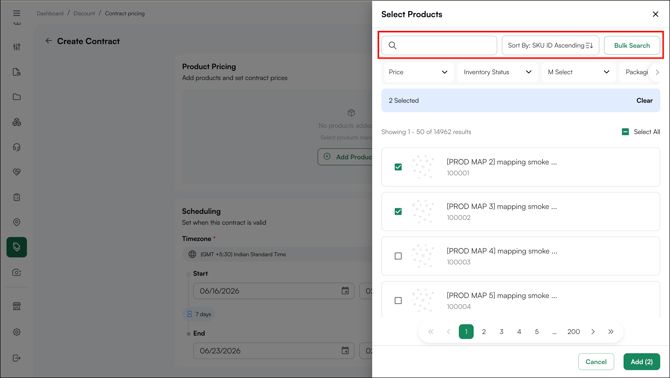This screenshot has width=670, height=378.
Task: Go to results page 3
Action: (x=501, y=331)
